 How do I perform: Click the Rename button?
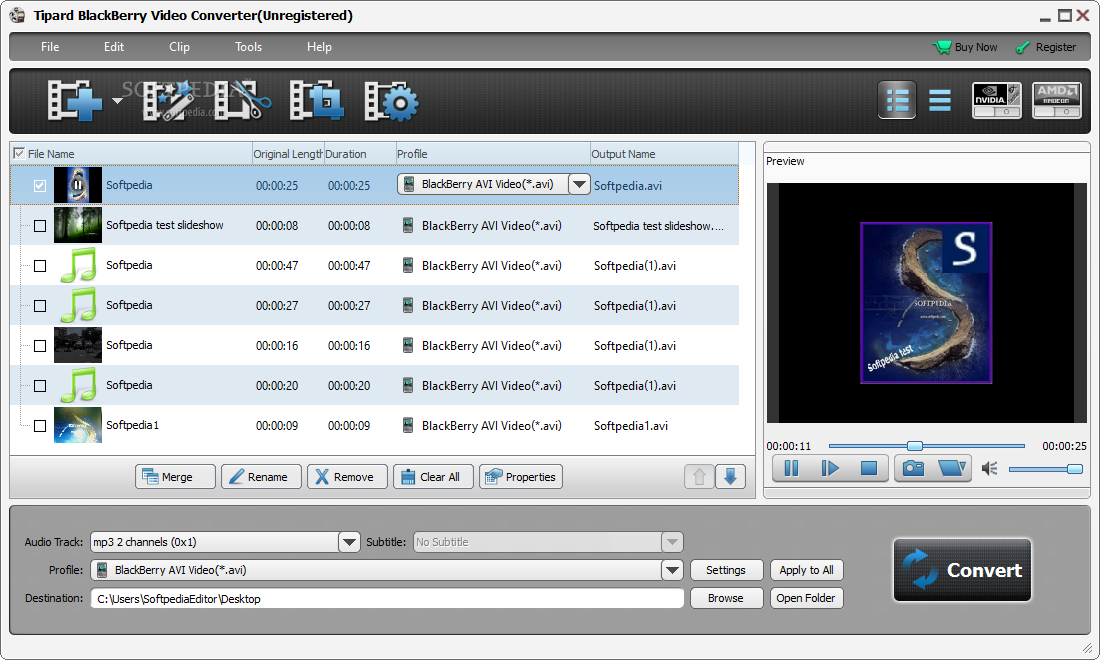(x=261, y=477)
